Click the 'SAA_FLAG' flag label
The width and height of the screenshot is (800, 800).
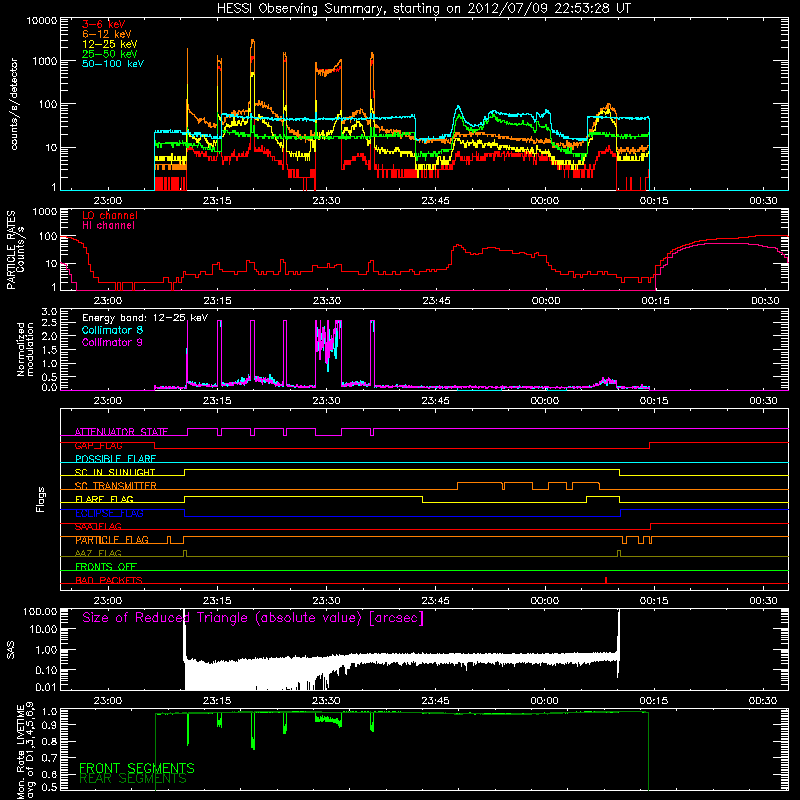[98, 527]
